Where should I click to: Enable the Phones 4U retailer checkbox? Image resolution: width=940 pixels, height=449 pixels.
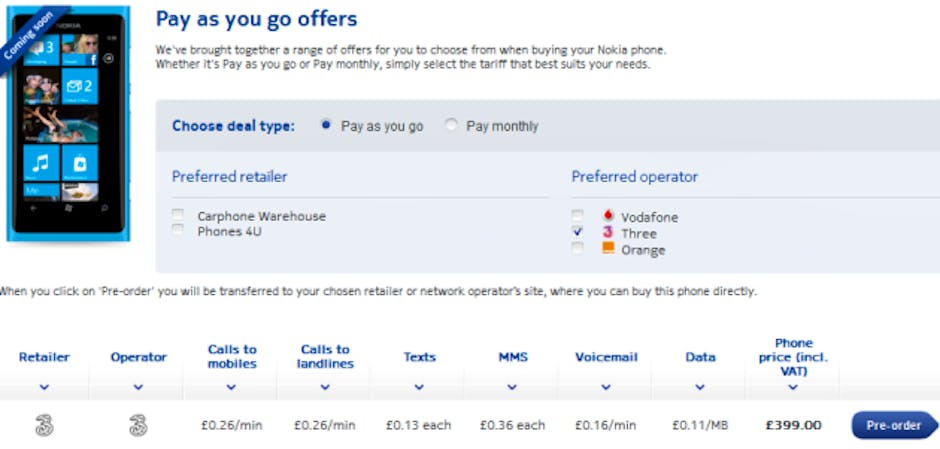[178, 229]
